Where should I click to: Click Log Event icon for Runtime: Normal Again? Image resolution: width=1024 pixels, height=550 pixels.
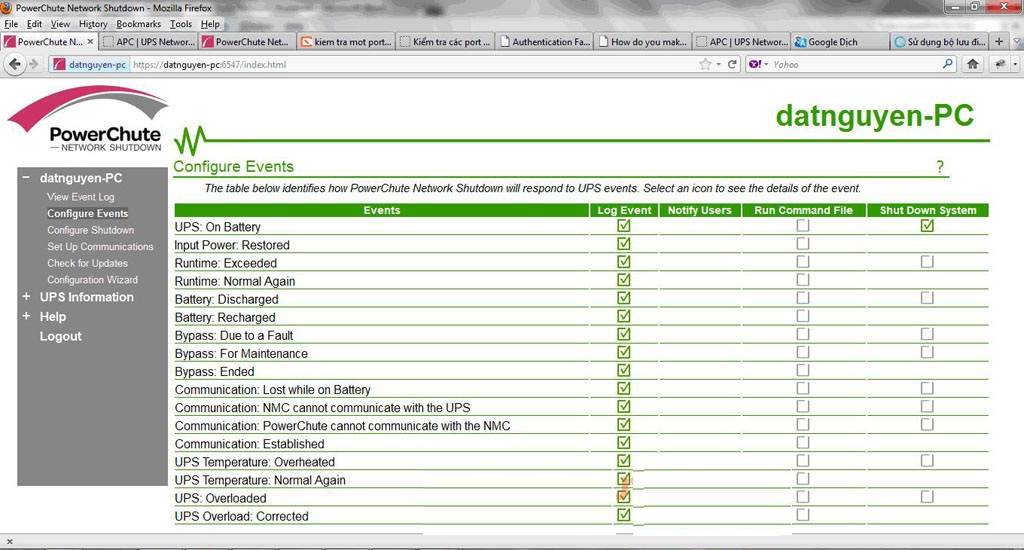point(624,280)
